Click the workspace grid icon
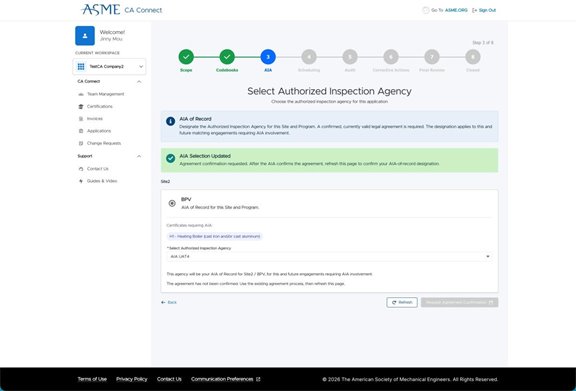This screenshot has height=391, width=576. [x=81, y=67]
